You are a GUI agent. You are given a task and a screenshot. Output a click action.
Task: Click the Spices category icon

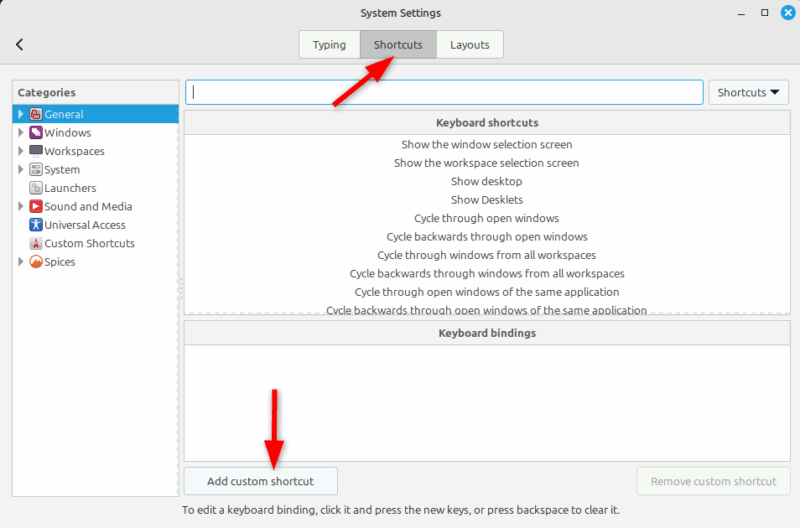36,262
